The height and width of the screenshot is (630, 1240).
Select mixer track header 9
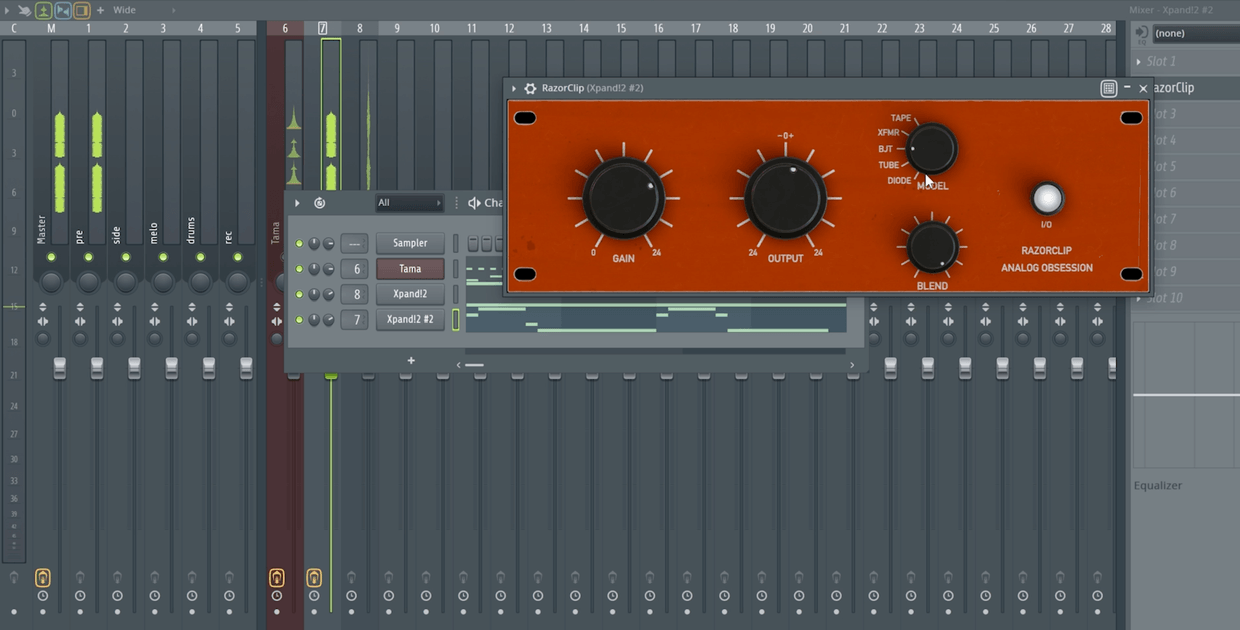397,28
